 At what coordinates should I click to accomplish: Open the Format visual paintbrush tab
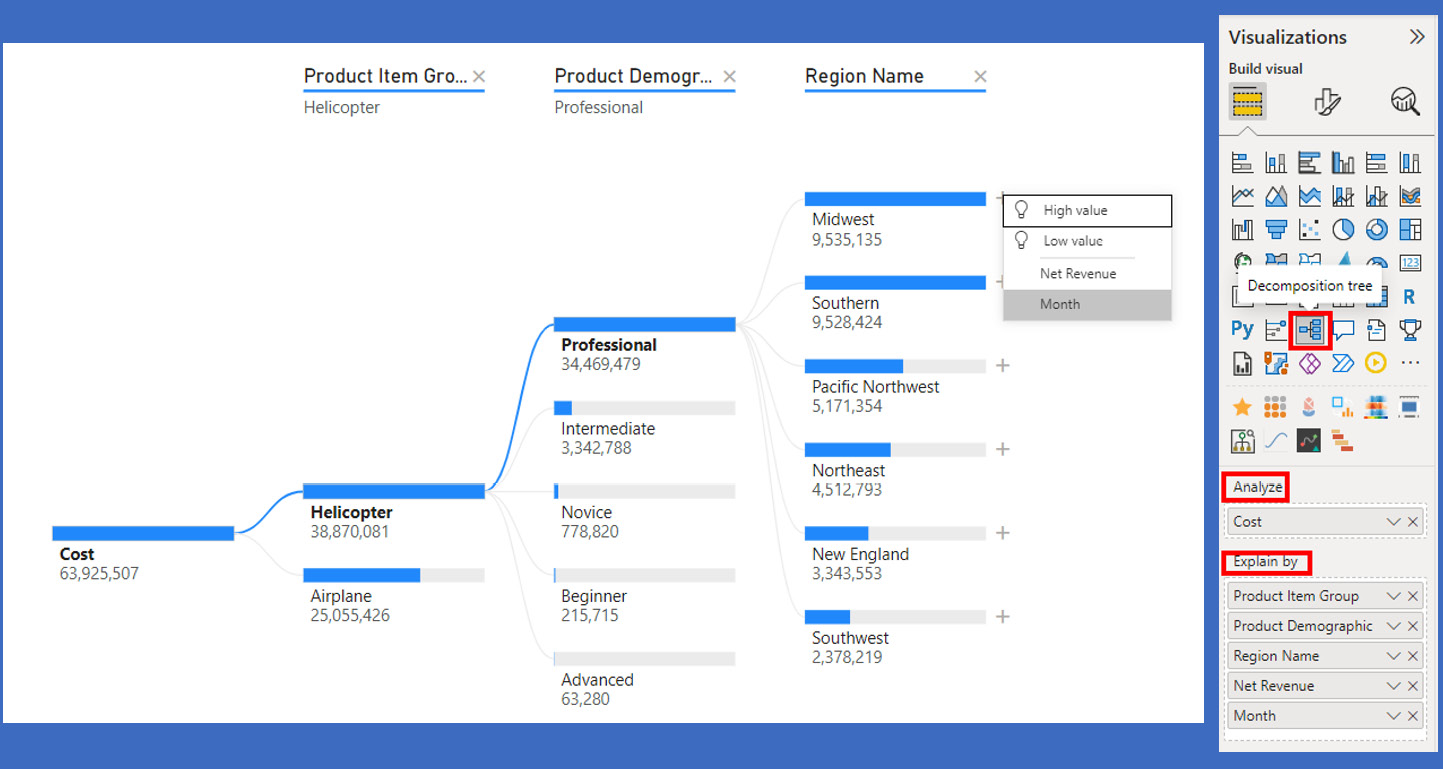coord(1326,101)
